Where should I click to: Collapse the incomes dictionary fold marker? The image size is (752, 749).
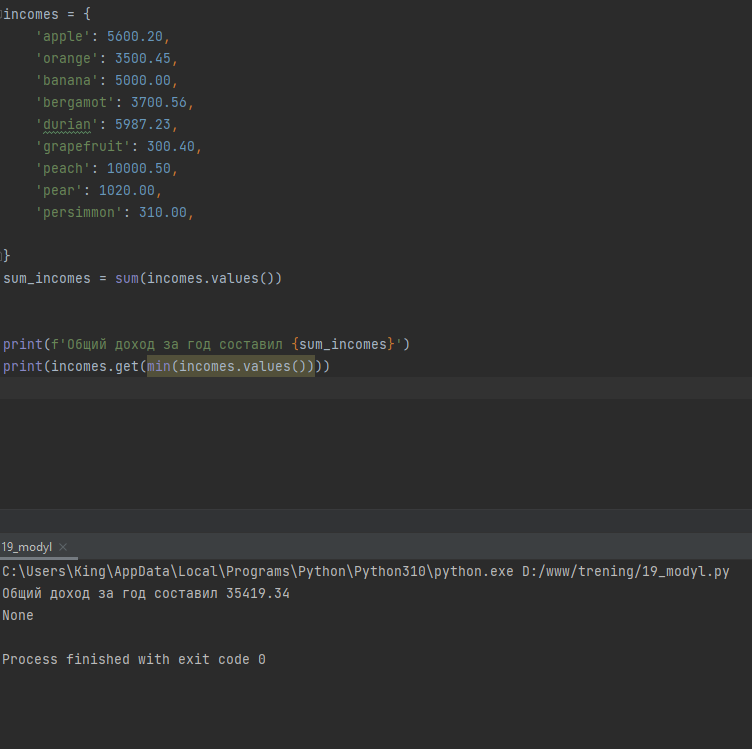1,14
